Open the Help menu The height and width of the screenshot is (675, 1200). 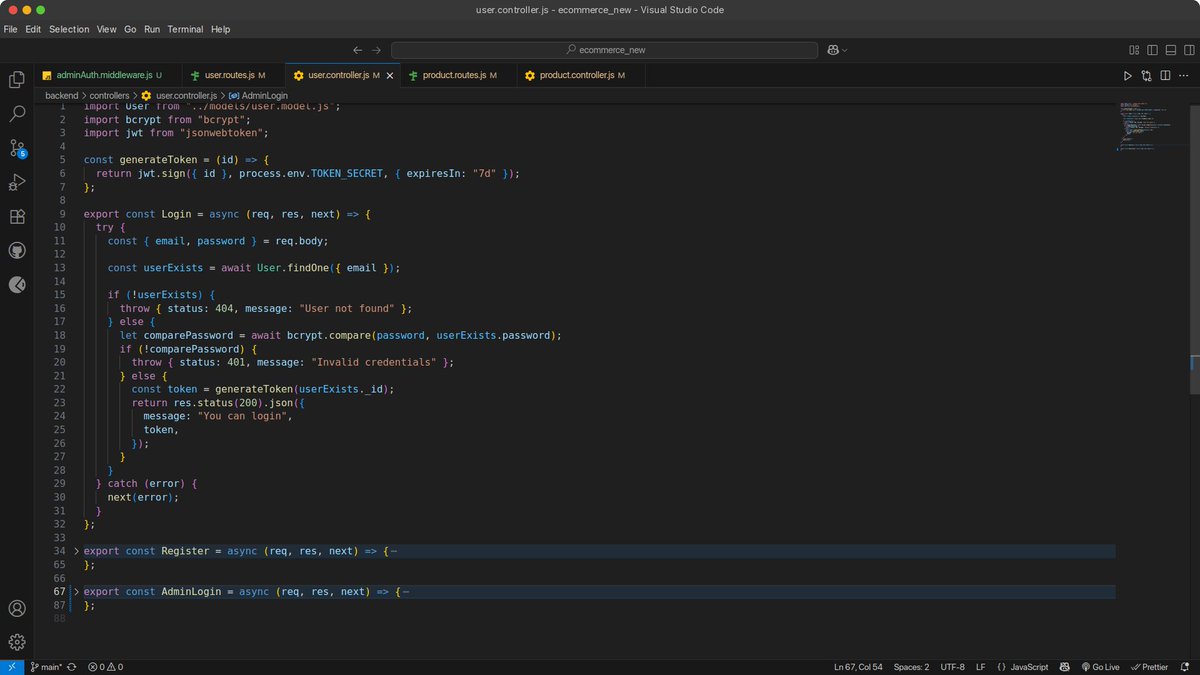(x=220, y=29)
